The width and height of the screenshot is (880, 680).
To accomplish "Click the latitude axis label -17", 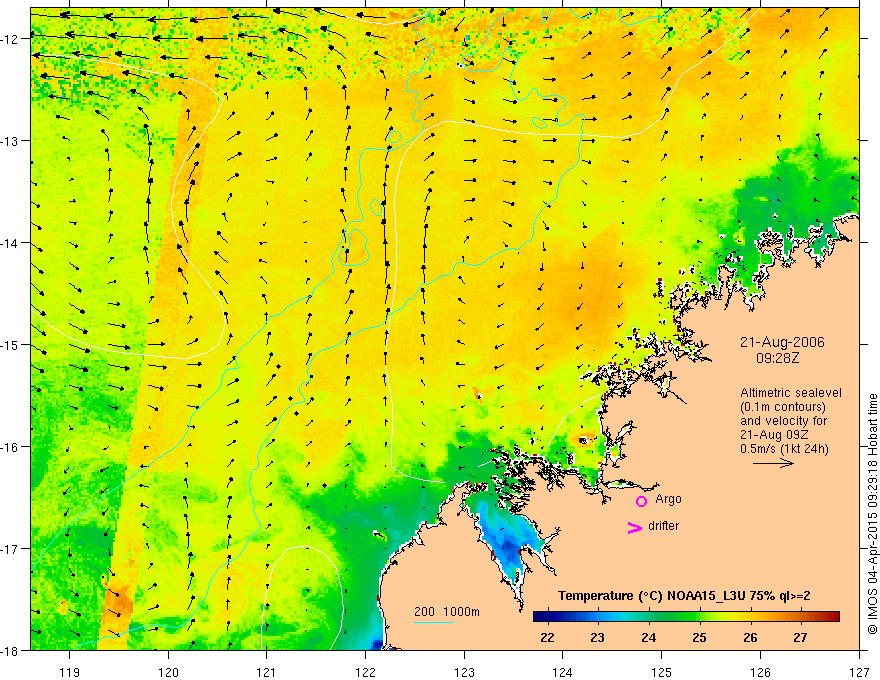I will click(x=10, y=549).
